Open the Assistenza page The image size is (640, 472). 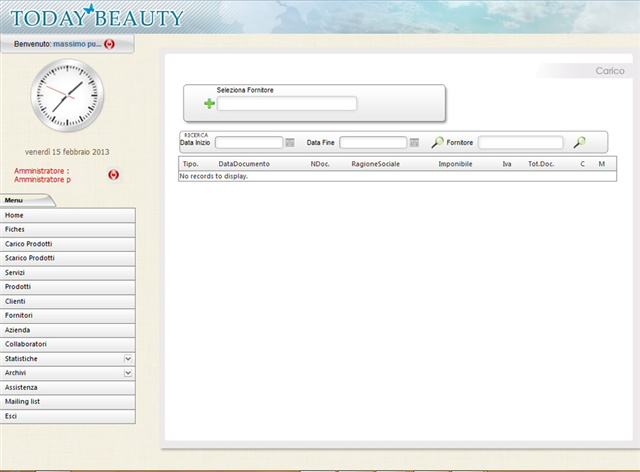tap(67, 387)
